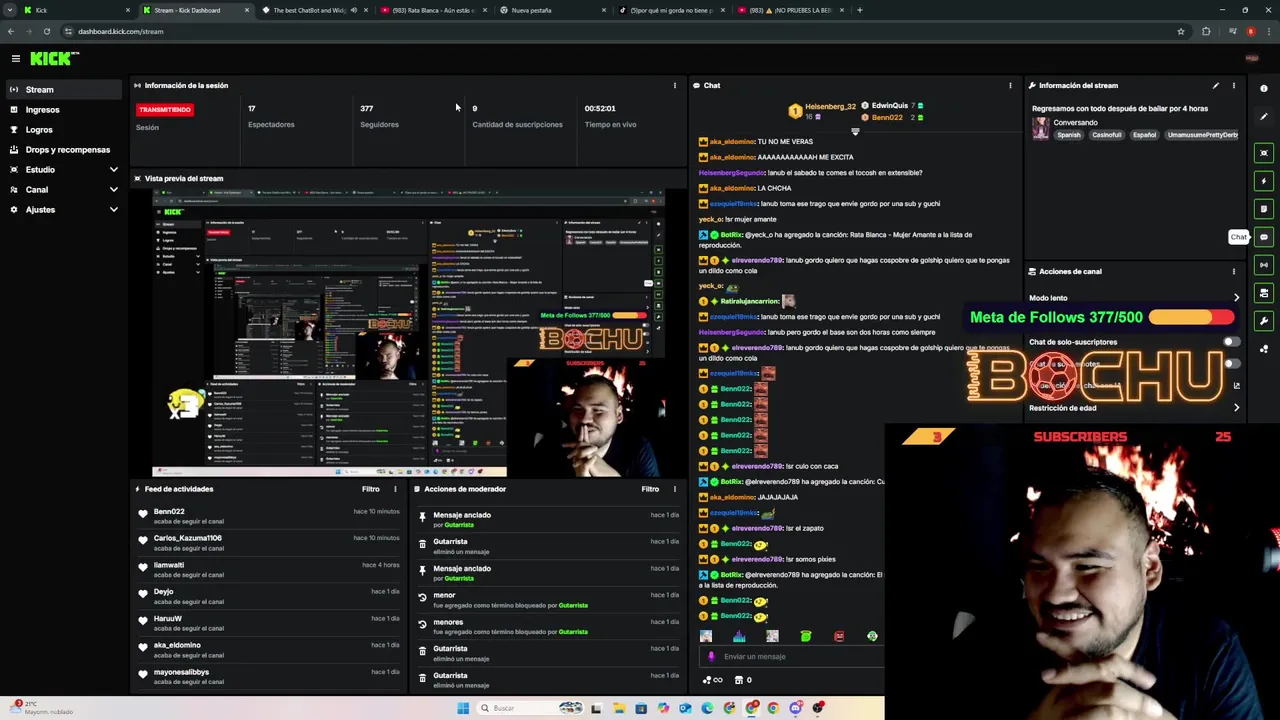Screen dimensions: 1280x720
Task: Toggle the Chat panel icon in toolbar
Action: [1264, 237]
